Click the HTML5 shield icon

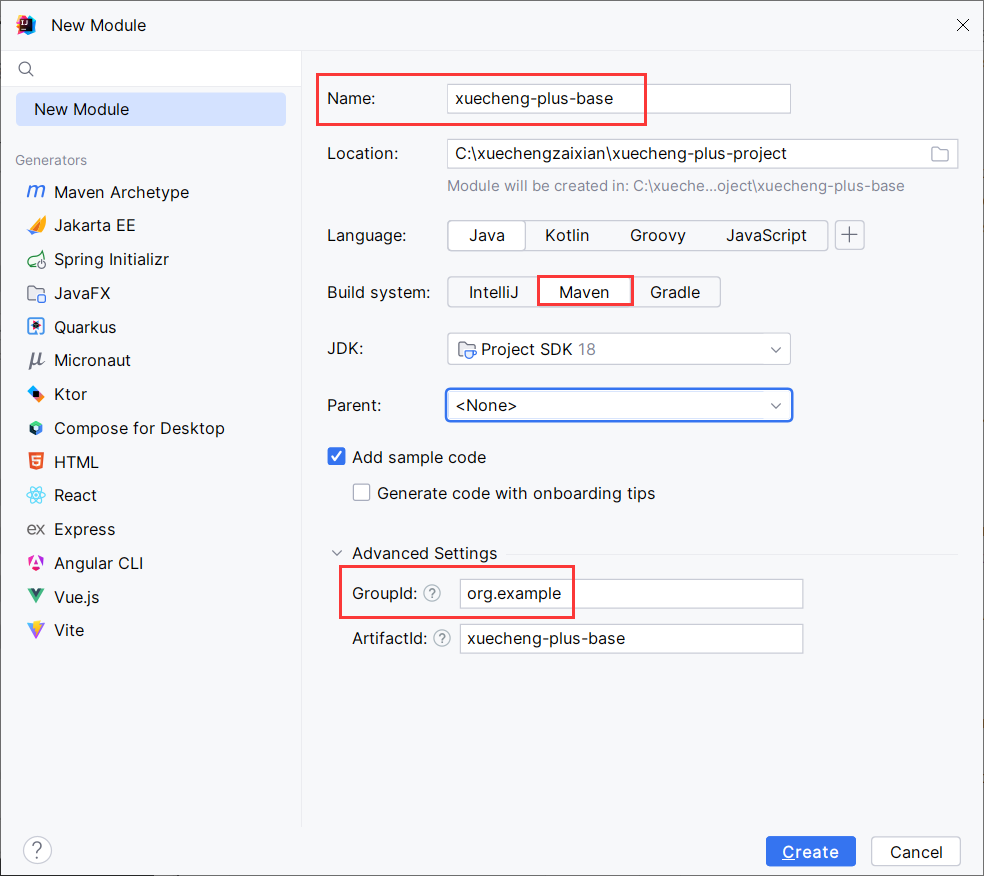pyautogui.click(x=36, y=462)
